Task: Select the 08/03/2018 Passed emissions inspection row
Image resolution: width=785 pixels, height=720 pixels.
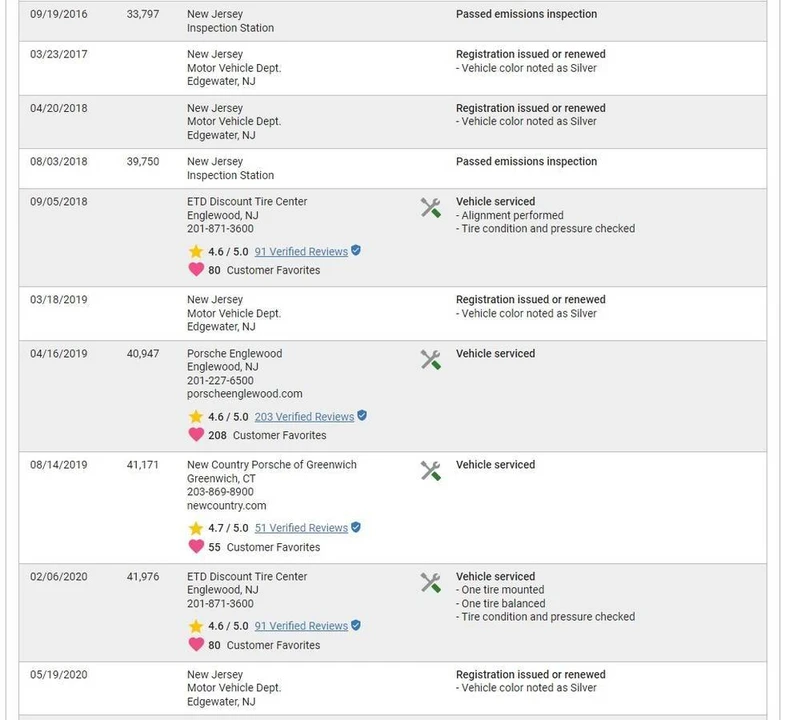Action: [x=392, y=169]
